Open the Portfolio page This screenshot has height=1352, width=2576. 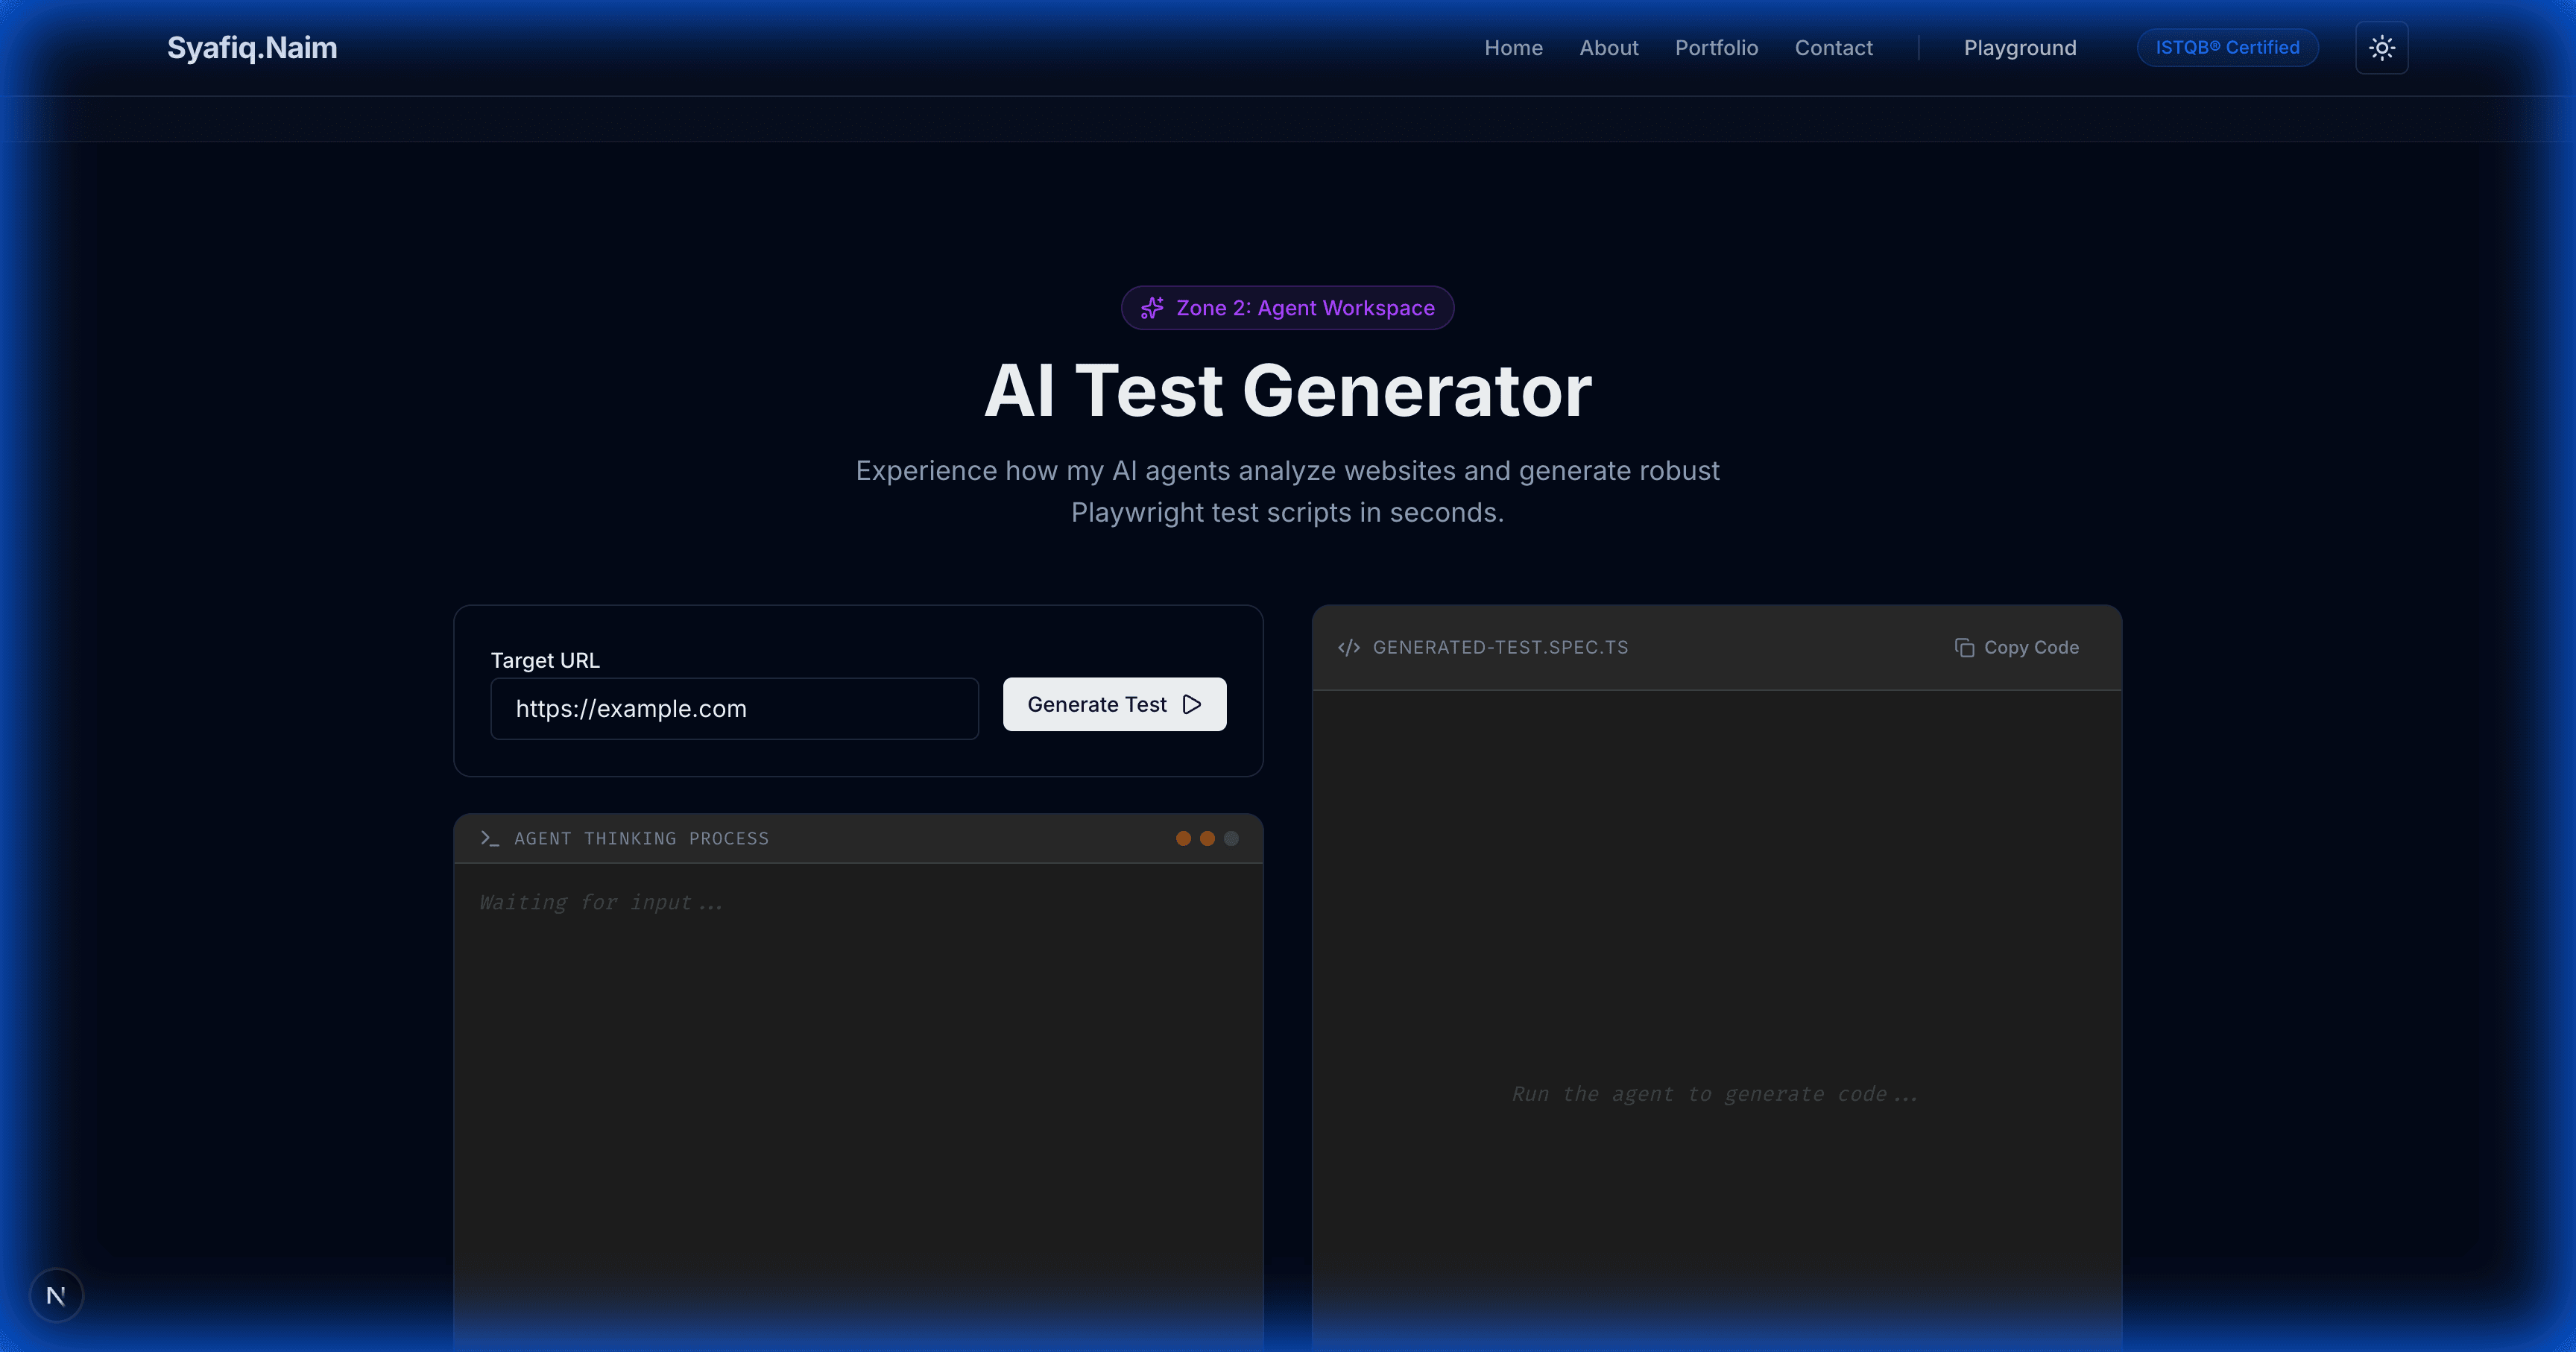point(1716,47)
